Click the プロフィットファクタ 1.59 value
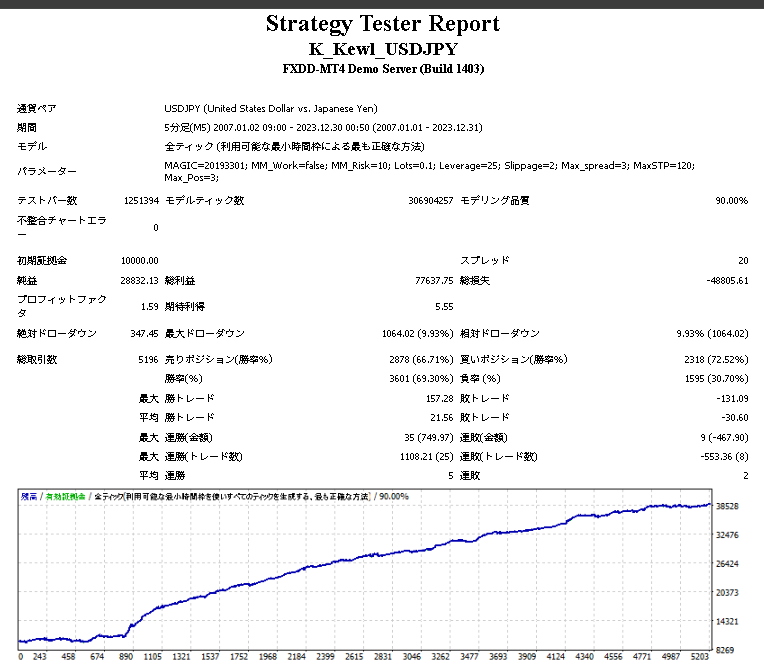764x664 pixels. click(x=148, y=307)
